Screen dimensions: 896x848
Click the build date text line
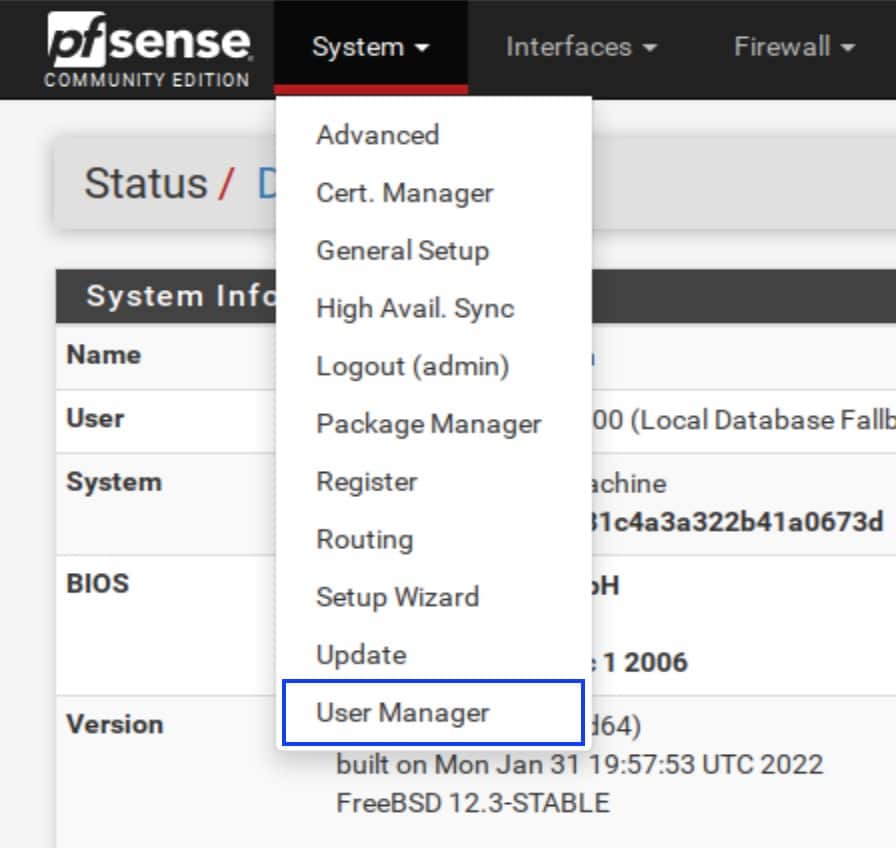[579, 765]
